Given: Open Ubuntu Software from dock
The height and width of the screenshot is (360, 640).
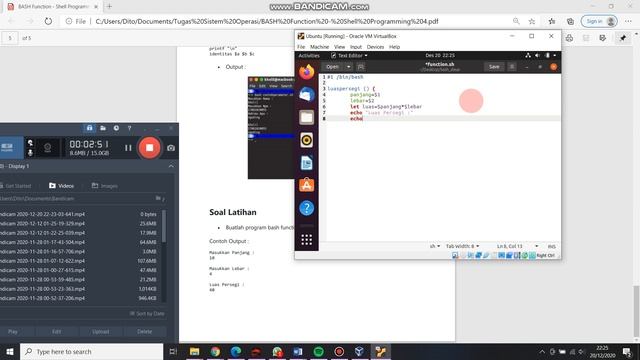Looking at the screenshot, I should [307, 185].
